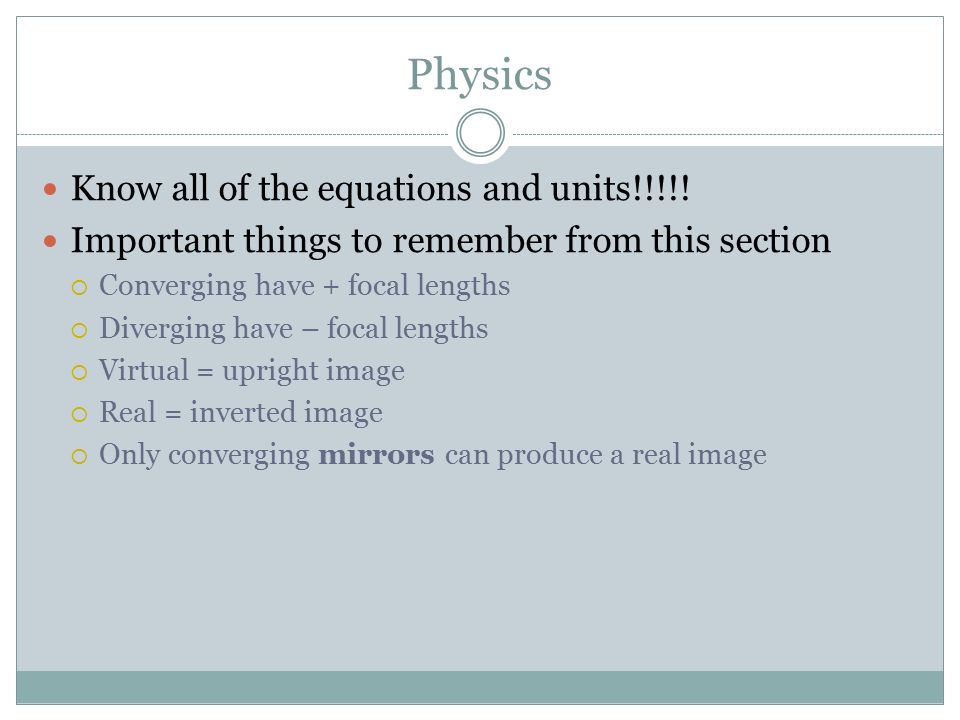Click the Physics slide title

click(479, 75)
